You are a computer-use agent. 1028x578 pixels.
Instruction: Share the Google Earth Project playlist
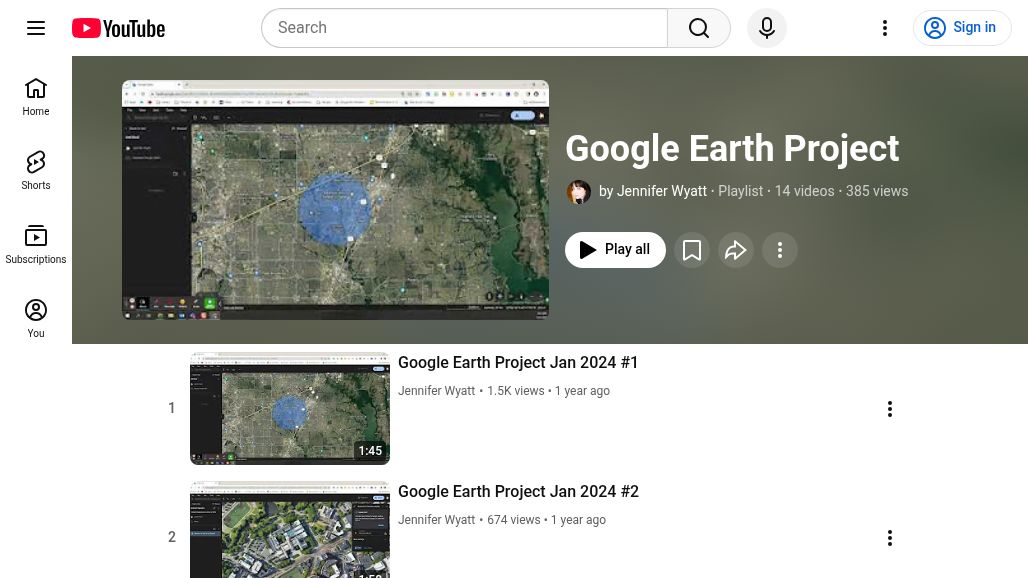(x=736, y=249)
